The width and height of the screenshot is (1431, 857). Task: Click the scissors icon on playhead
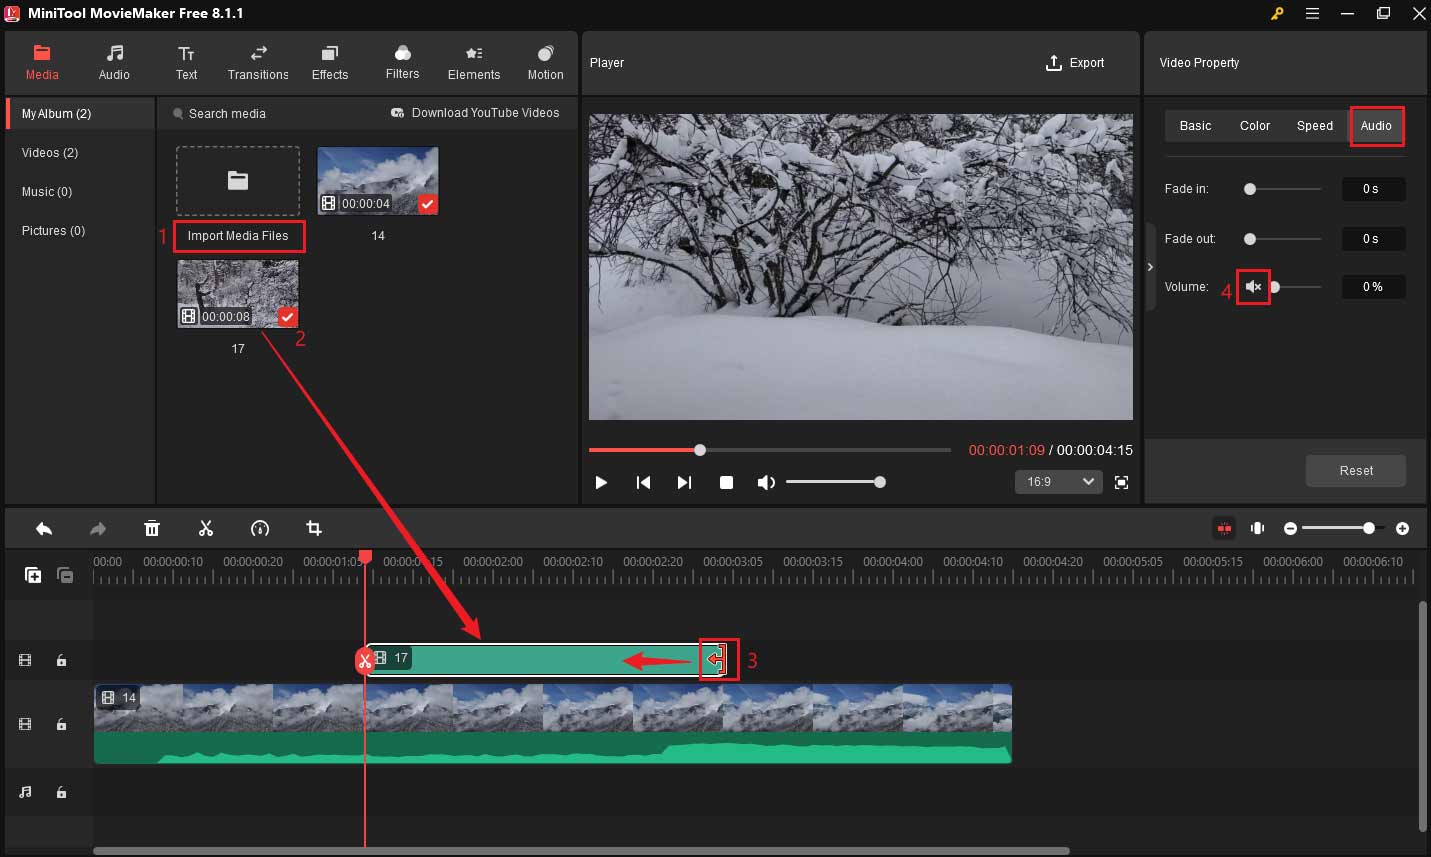pos(365,661)
